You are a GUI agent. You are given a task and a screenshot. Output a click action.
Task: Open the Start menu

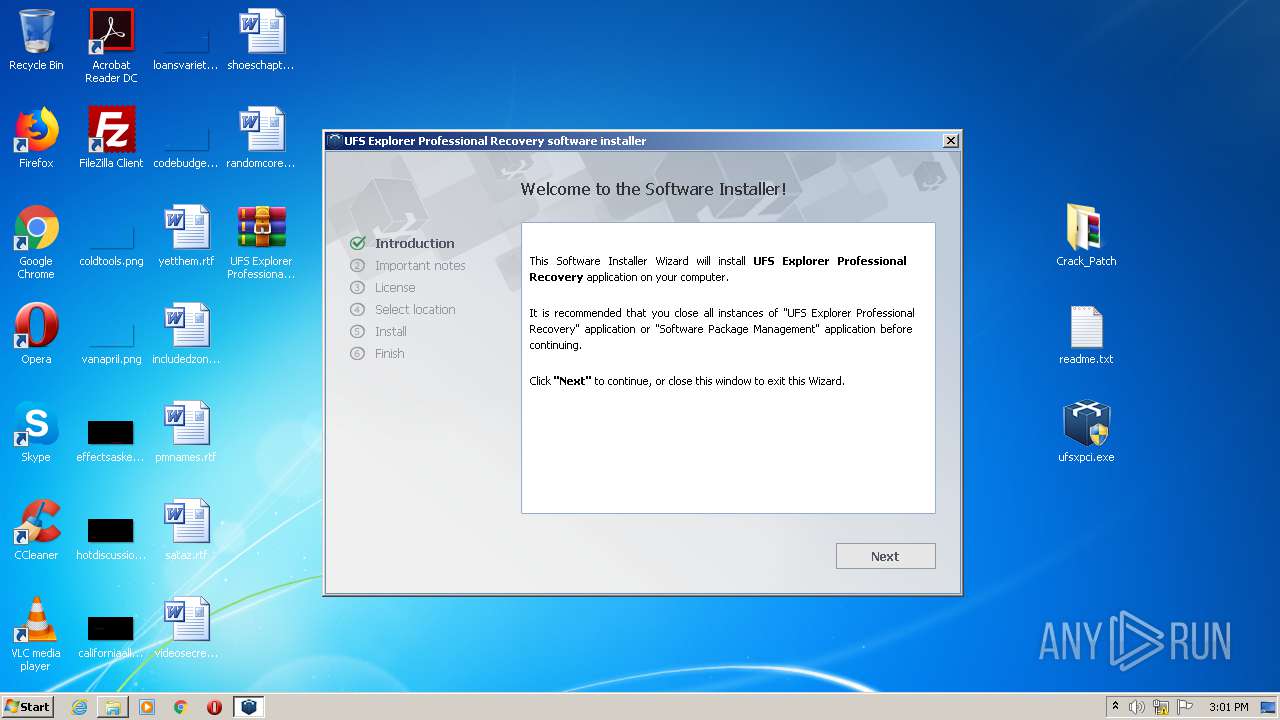point(27,706)
